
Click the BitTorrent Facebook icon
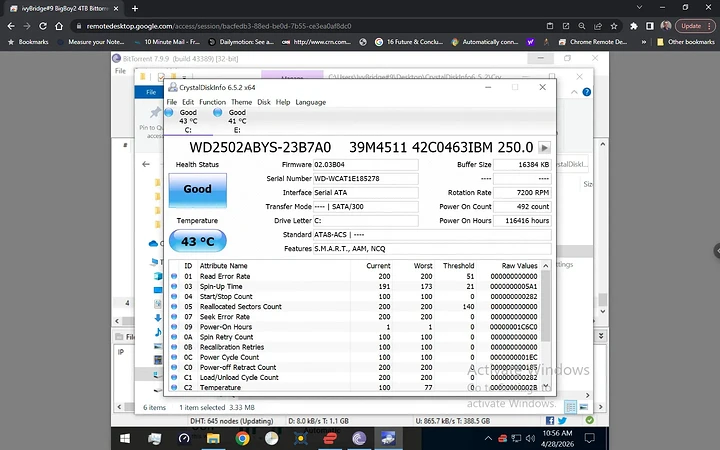tap(550, 421)
